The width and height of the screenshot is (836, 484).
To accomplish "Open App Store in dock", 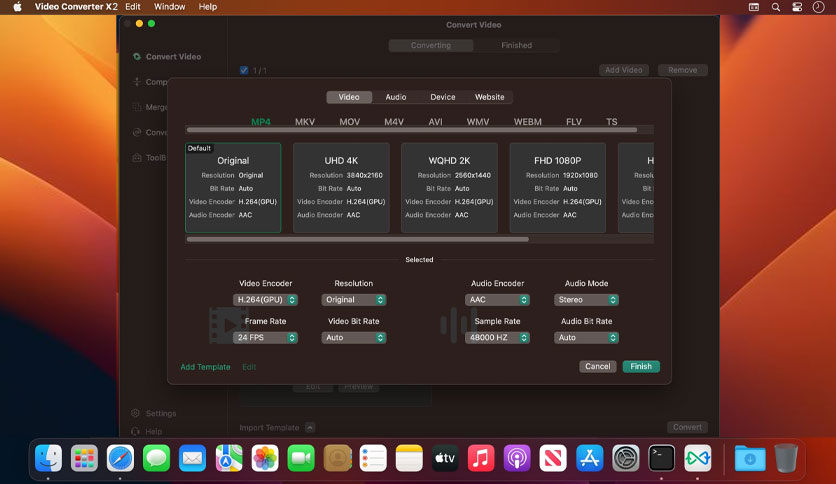I will [589, 458].
